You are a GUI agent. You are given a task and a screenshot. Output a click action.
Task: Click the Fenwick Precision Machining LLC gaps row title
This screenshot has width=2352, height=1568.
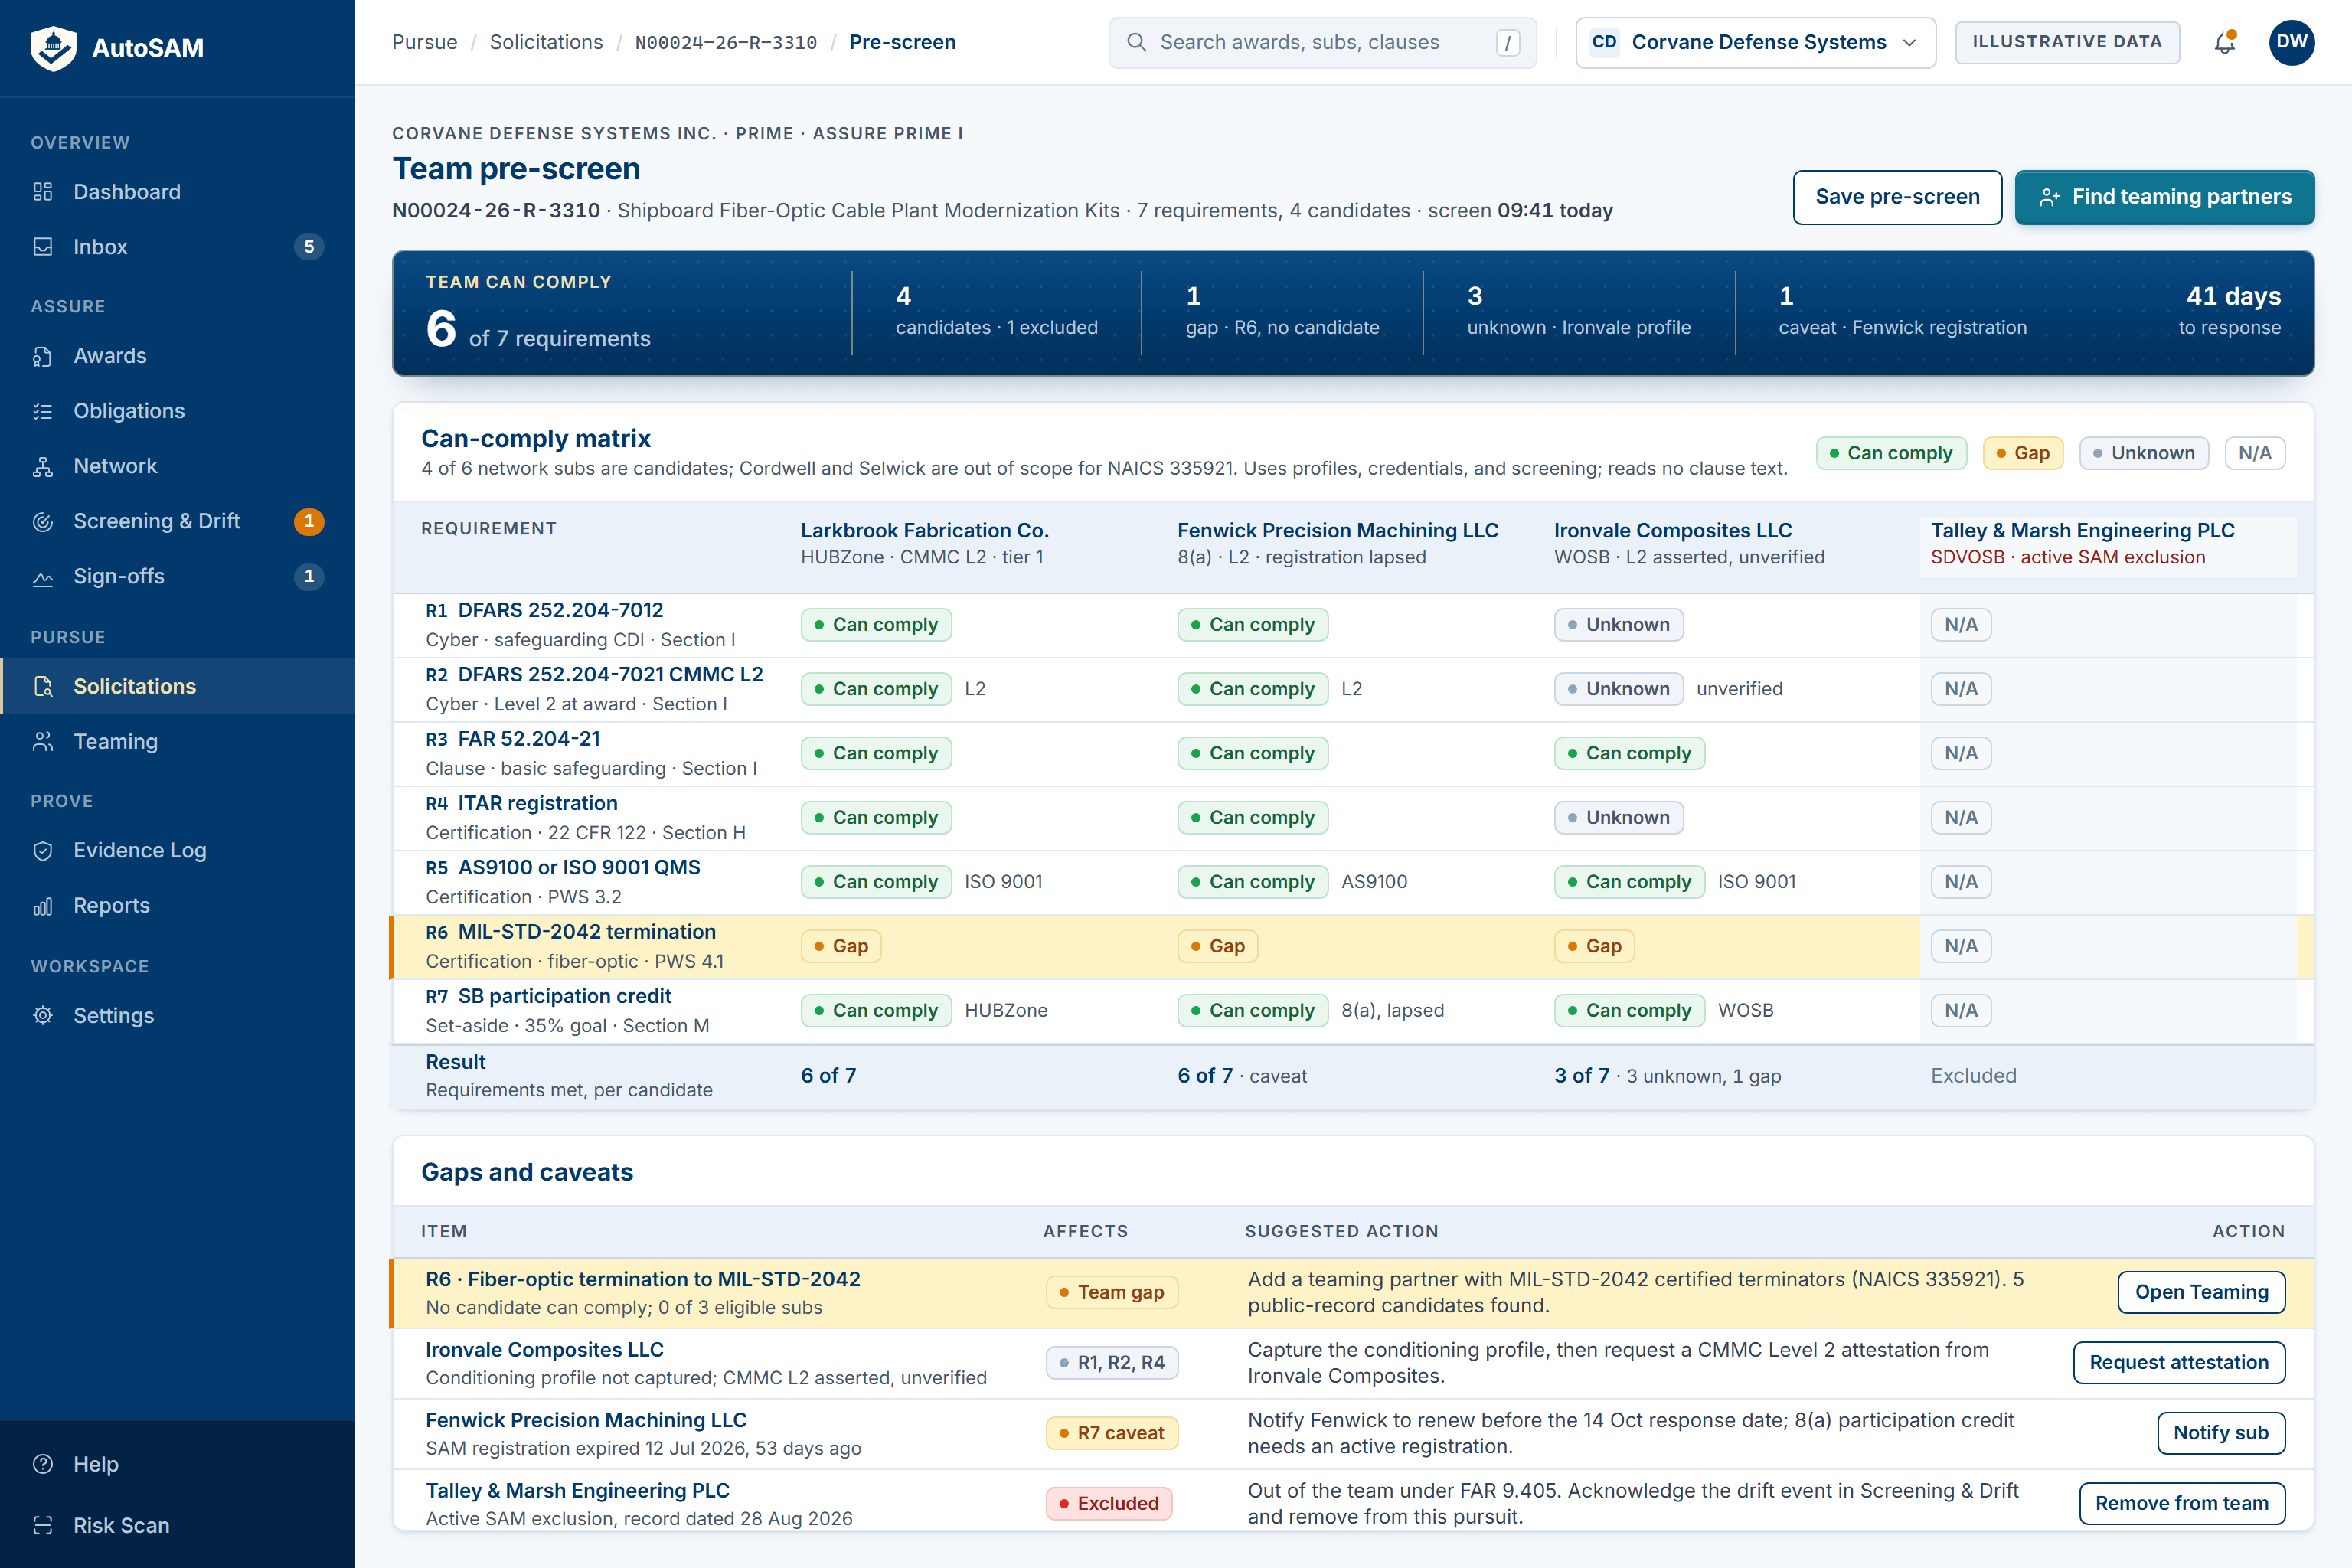tap(586, 1420)
